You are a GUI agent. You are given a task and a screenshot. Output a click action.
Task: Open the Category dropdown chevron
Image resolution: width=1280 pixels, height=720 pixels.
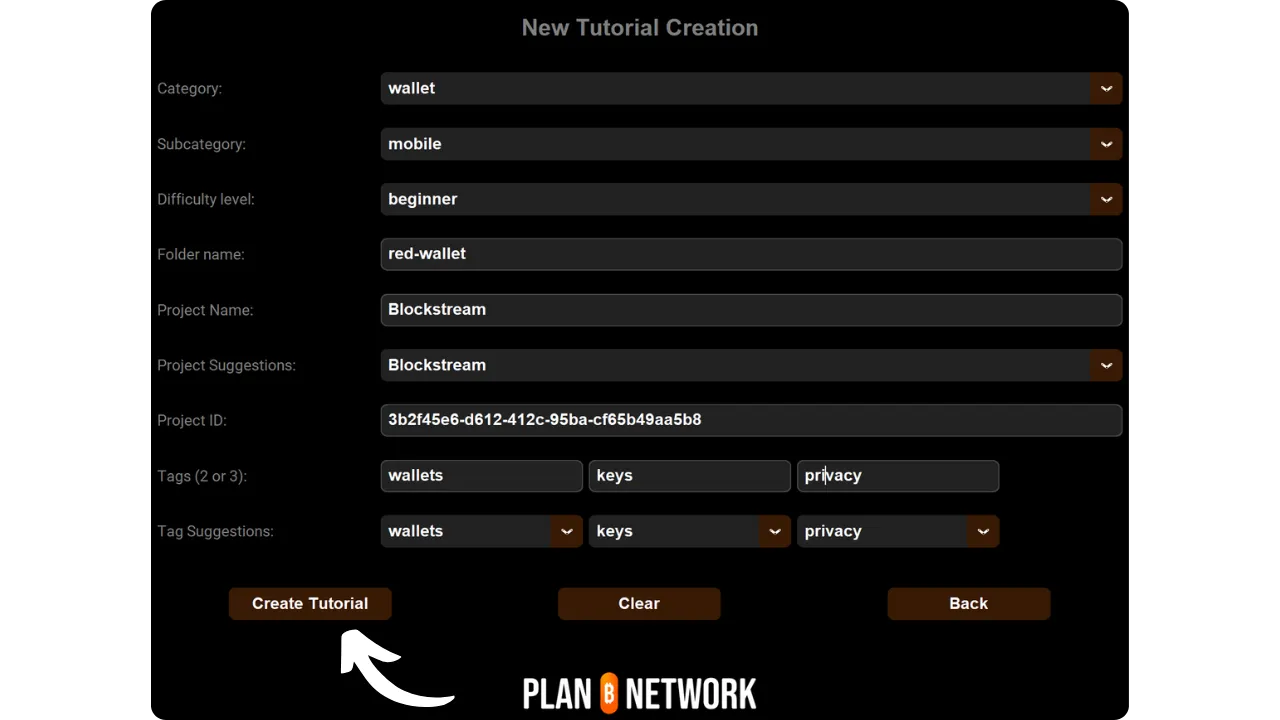(1106, 88)
